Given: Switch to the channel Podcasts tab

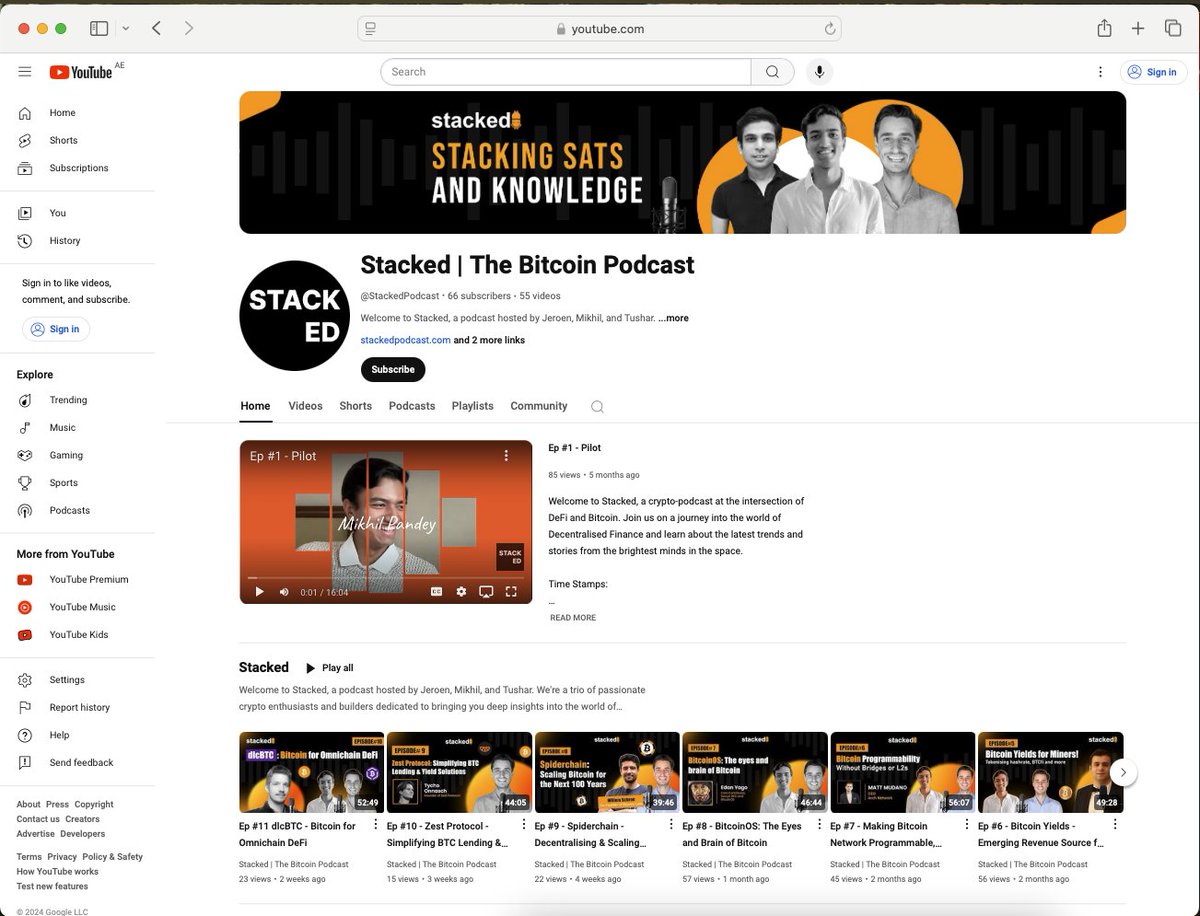Looking at the screenshot, I should pos(412,406).
